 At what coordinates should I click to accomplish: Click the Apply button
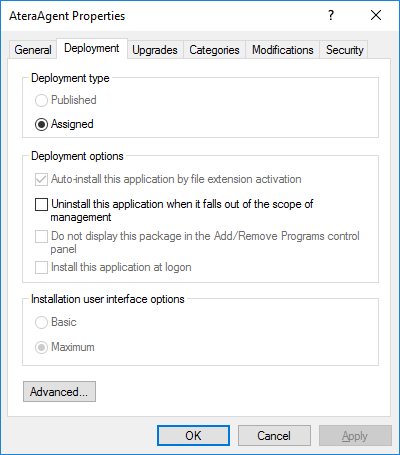(x=355, y=436)
